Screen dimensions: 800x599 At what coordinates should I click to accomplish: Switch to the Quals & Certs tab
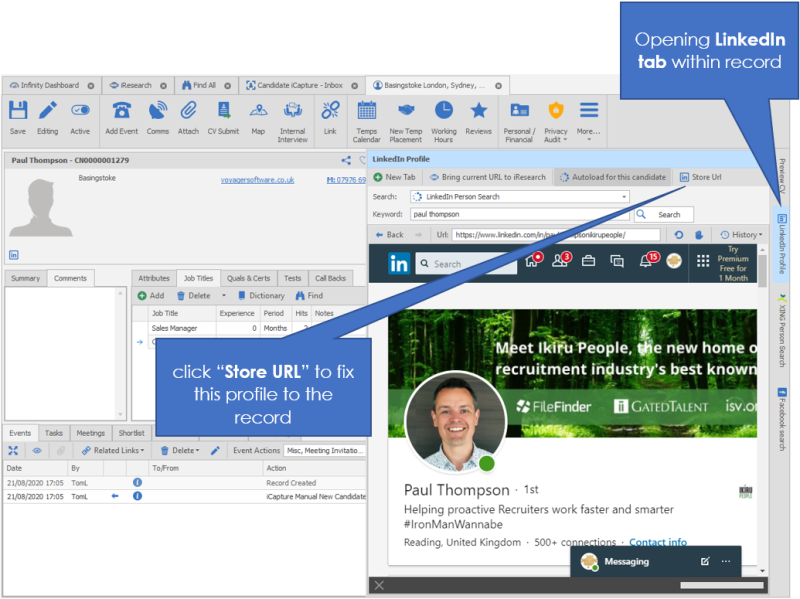click(x=248, y=278)
